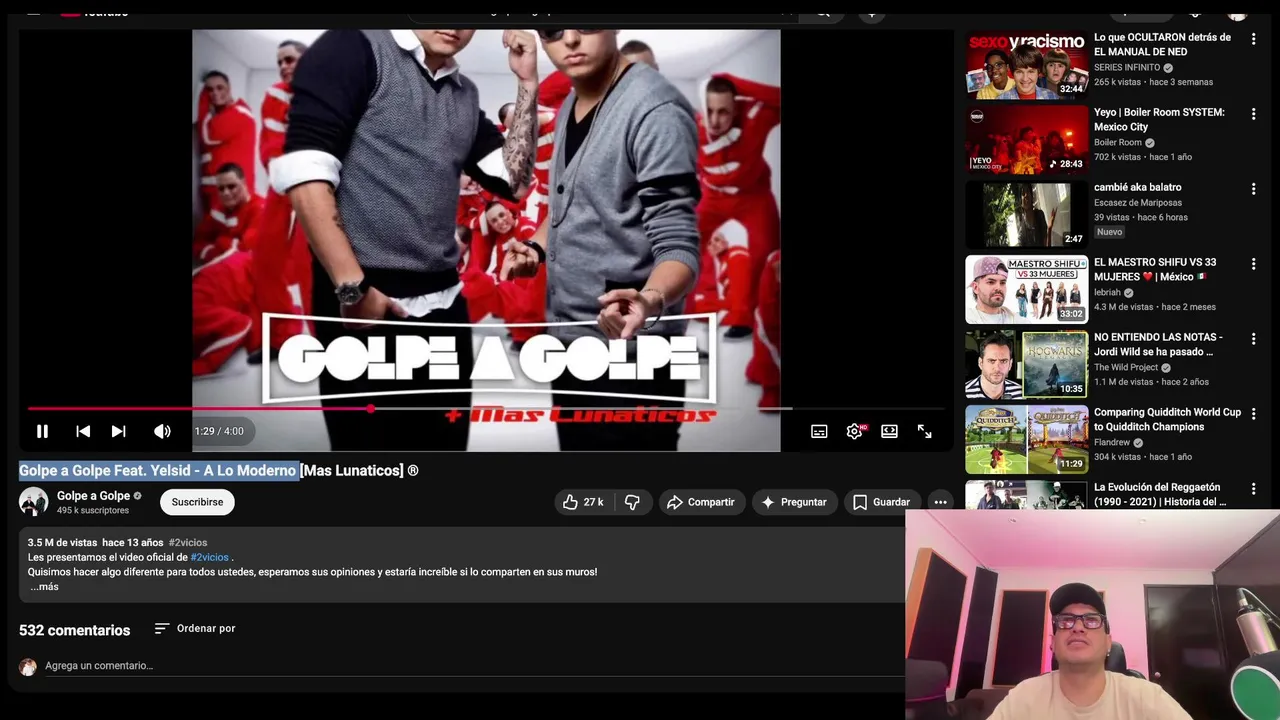Switch the player to theater mode
Screen dimensions: 1280x720
click(889, 431)
